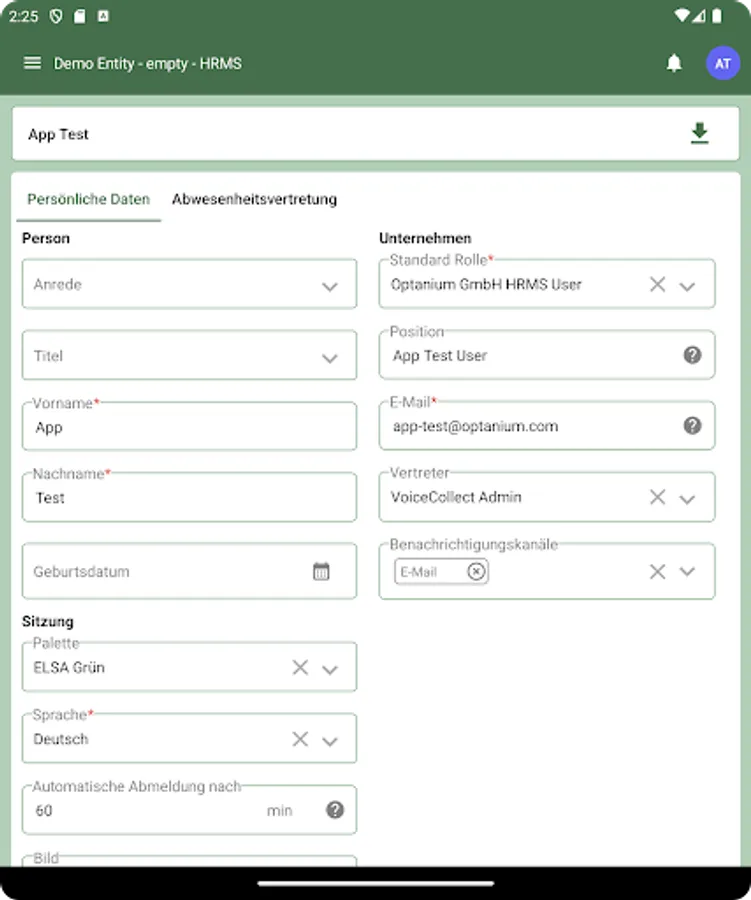Clear the Vertreter selection with the X

[x=657, y=497]
